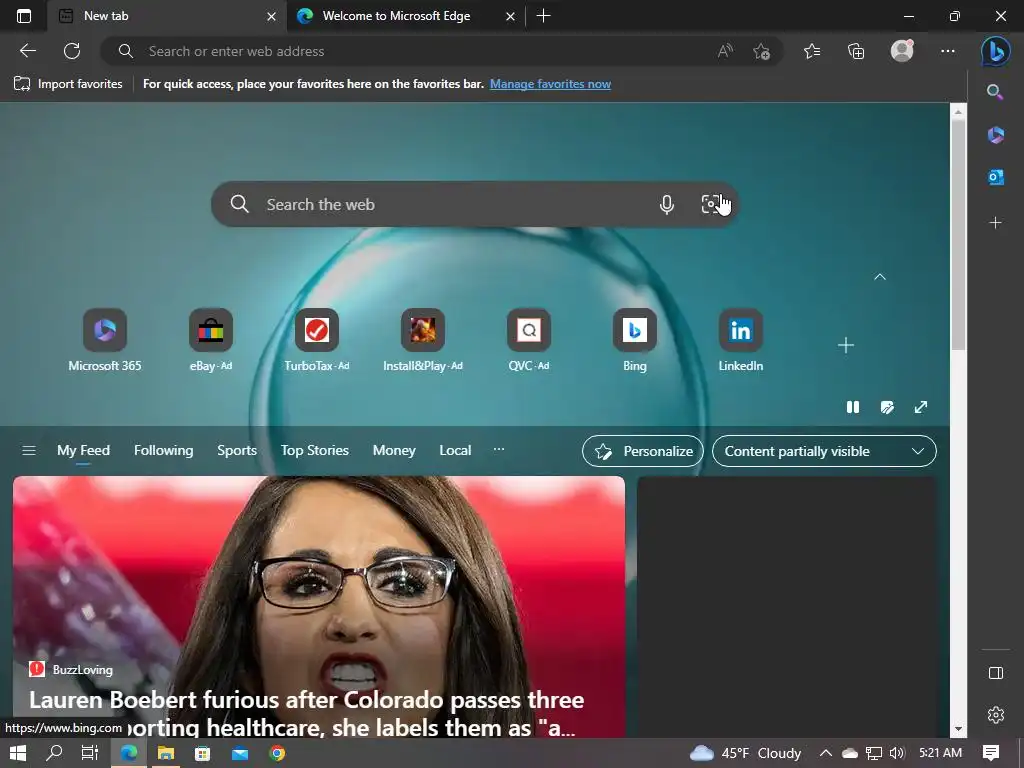Open Bing Discover sidebar button
Image resolution: width=1024 pixels, height=768 pixels.
coord(996,51)
